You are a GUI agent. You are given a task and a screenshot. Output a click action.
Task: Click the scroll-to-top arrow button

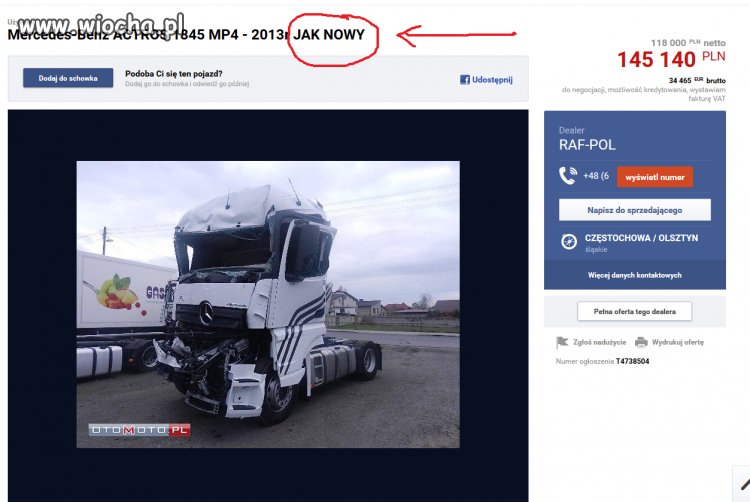pyautogui.click(x=743, y=484)
